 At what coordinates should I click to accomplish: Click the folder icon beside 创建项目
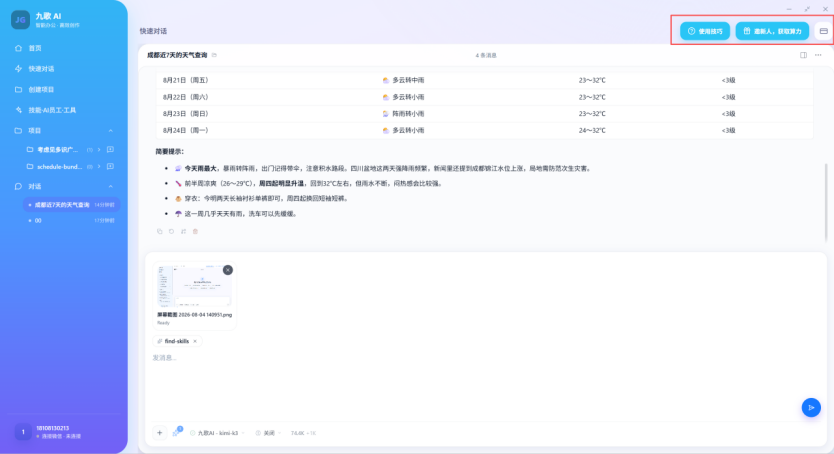click(x=19, y=89)
